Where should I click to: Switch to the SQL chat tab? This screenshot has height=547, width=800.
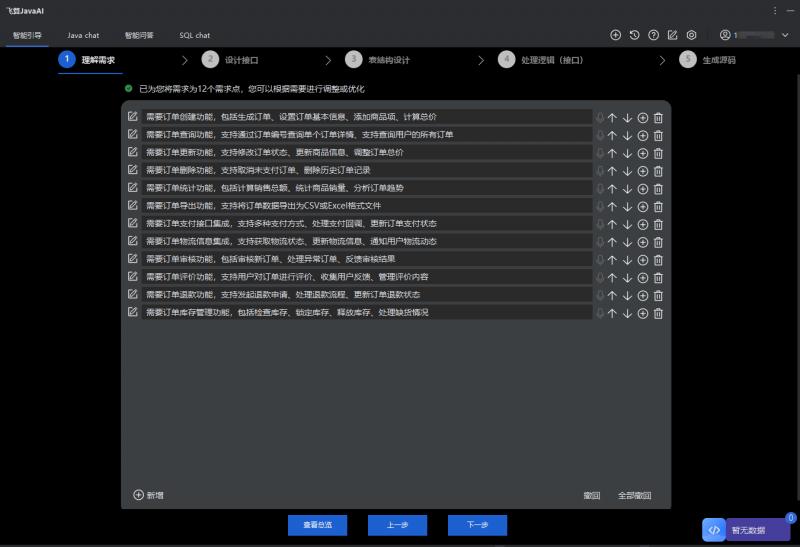click(194, 35)
